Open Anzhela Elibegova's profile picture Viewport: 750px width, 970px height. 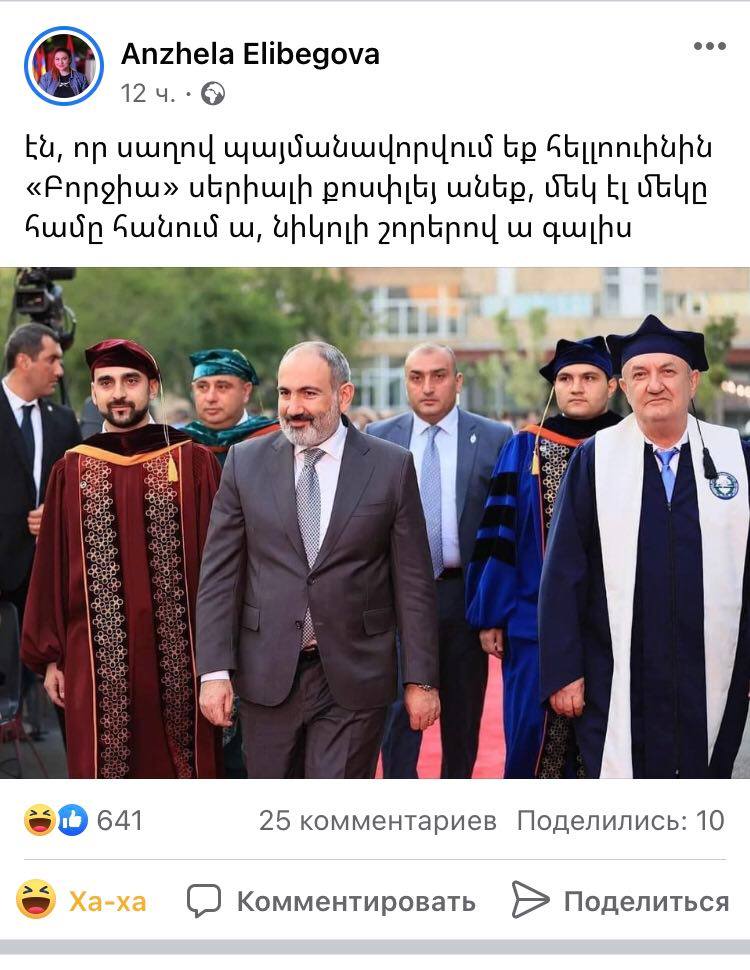[x=64, y=66]
